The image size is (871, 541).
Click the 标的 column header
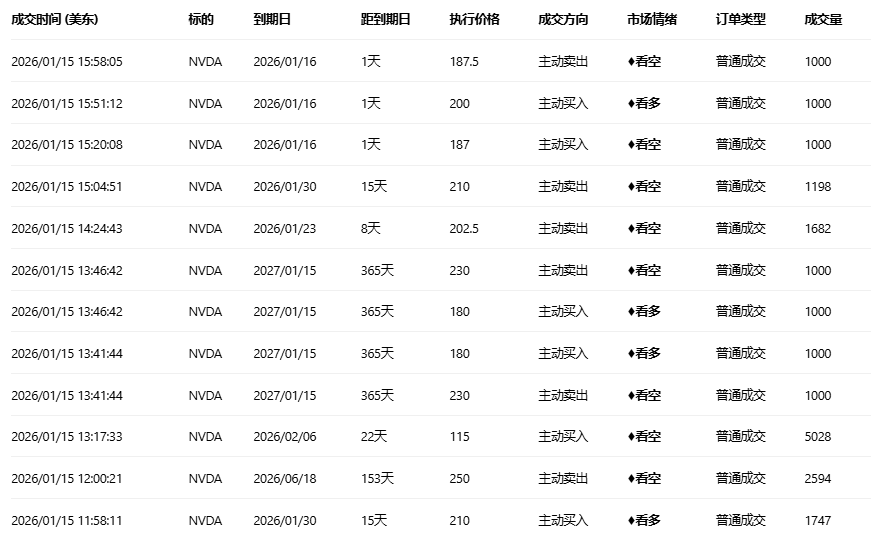[x=200, y=20]
